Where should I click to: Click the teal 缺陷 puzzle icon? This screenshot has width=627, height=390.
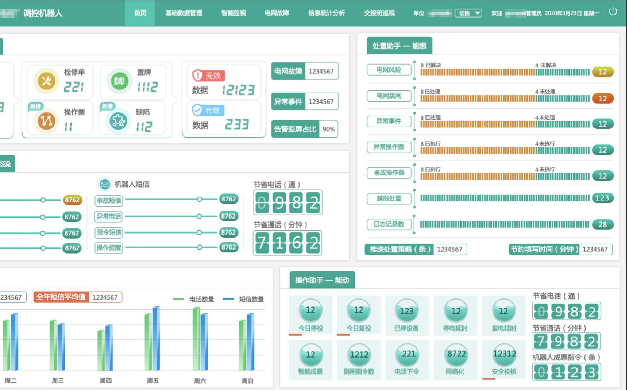tap(119, 121)
